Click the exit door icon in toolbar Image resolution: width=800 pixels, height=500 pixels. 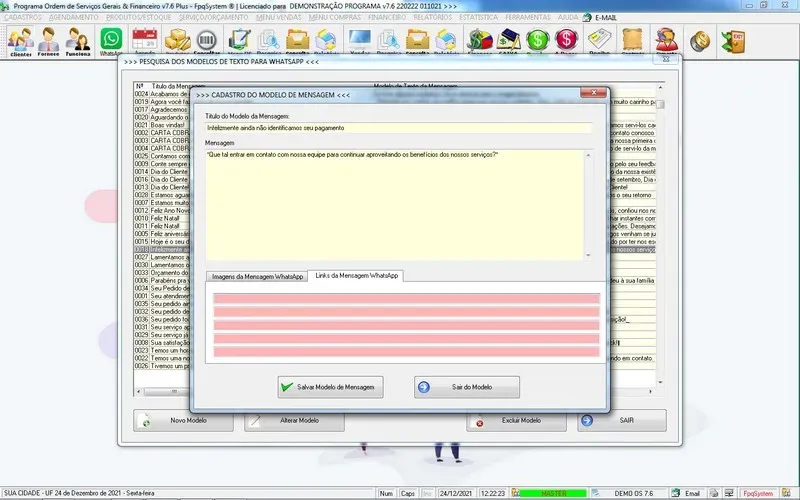pos(738,41)
